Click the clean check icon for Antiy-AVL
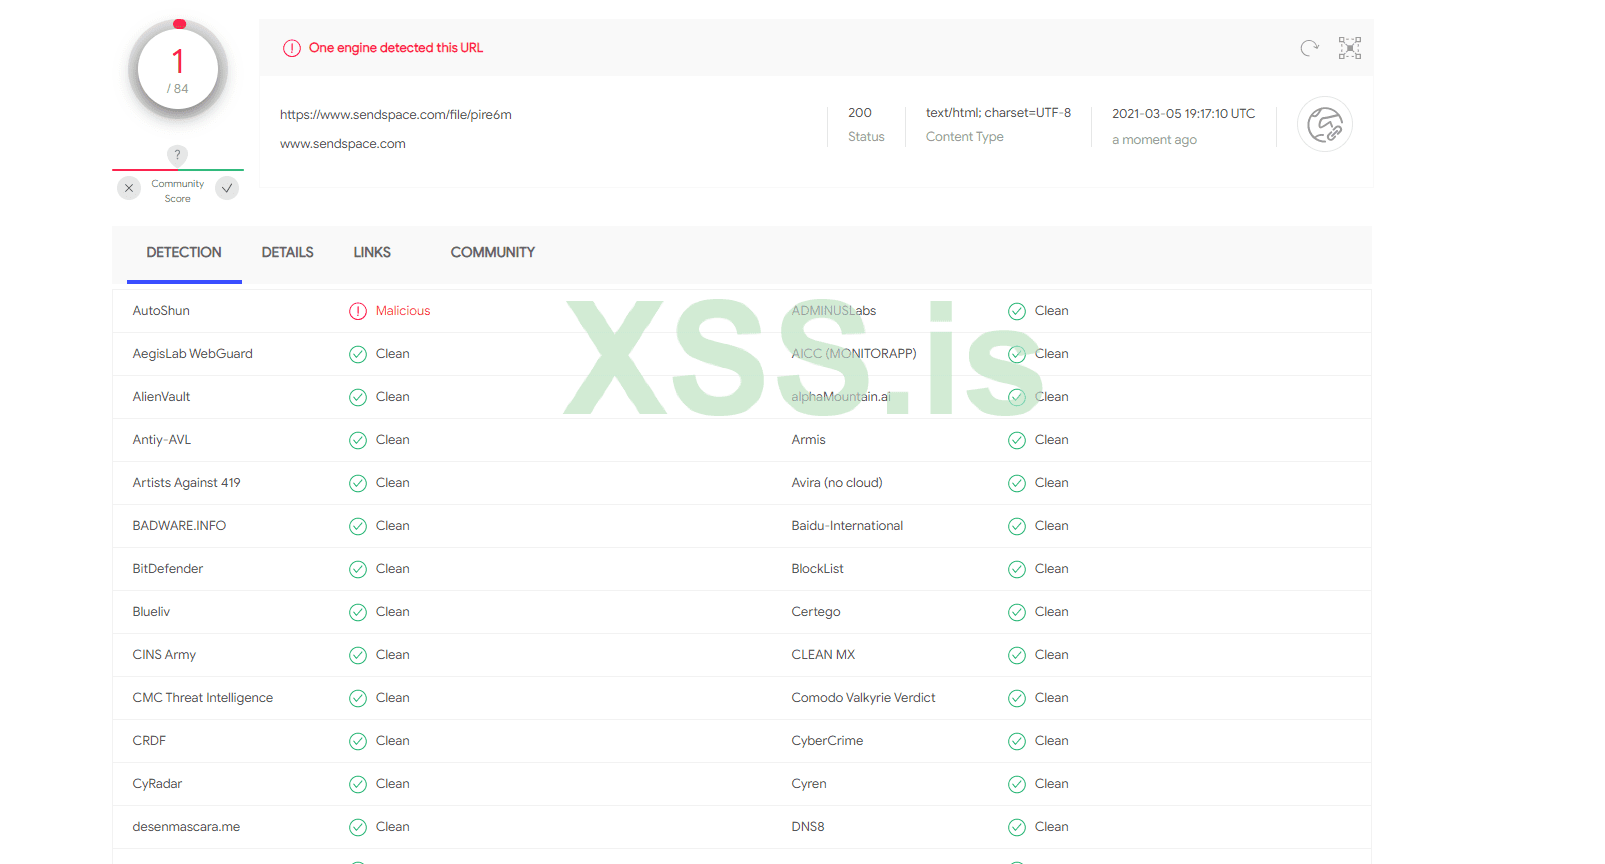 [358, 440]
